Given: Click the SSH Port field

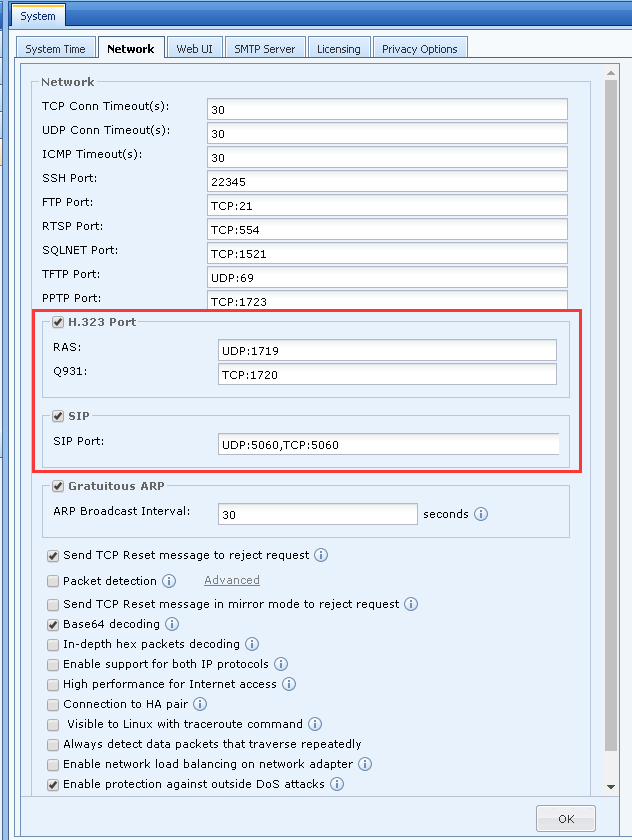Looking at the screenshot, I should (x=387, y=182).
